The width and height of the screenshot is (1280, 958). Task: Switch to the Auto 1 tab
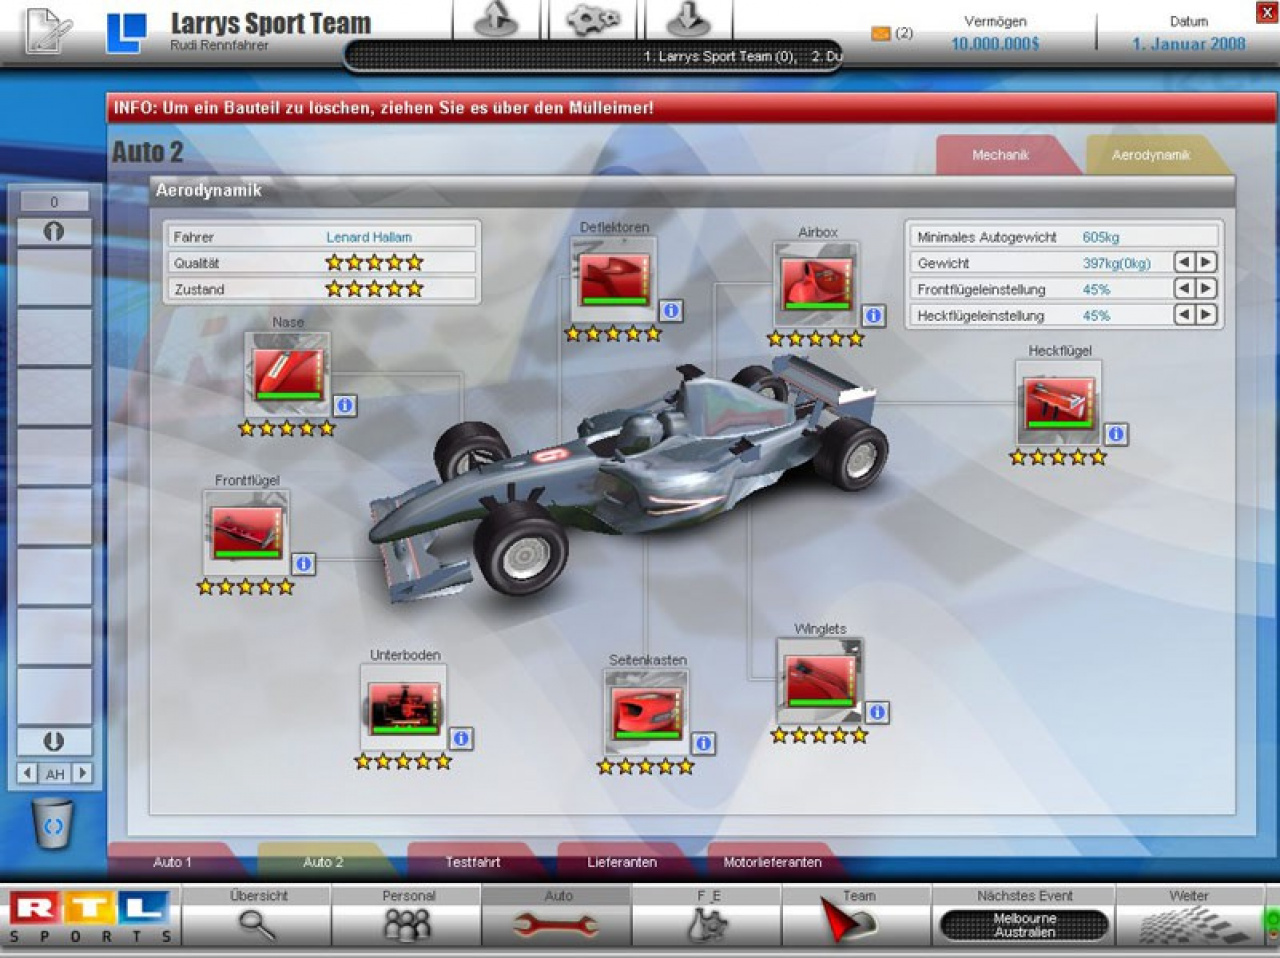(172, 862)
